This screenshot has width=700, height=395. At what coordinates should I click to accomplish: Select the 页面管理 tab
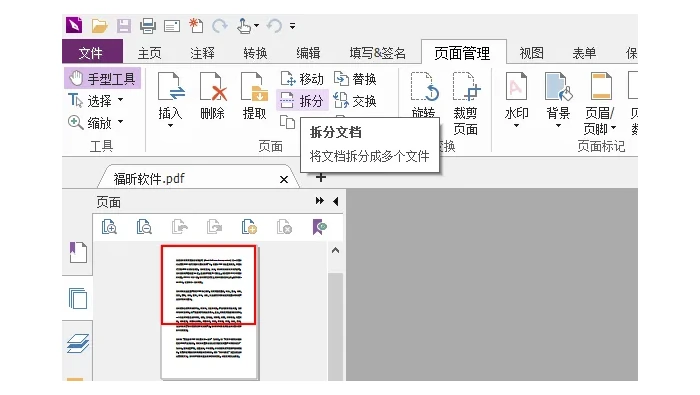463,52
